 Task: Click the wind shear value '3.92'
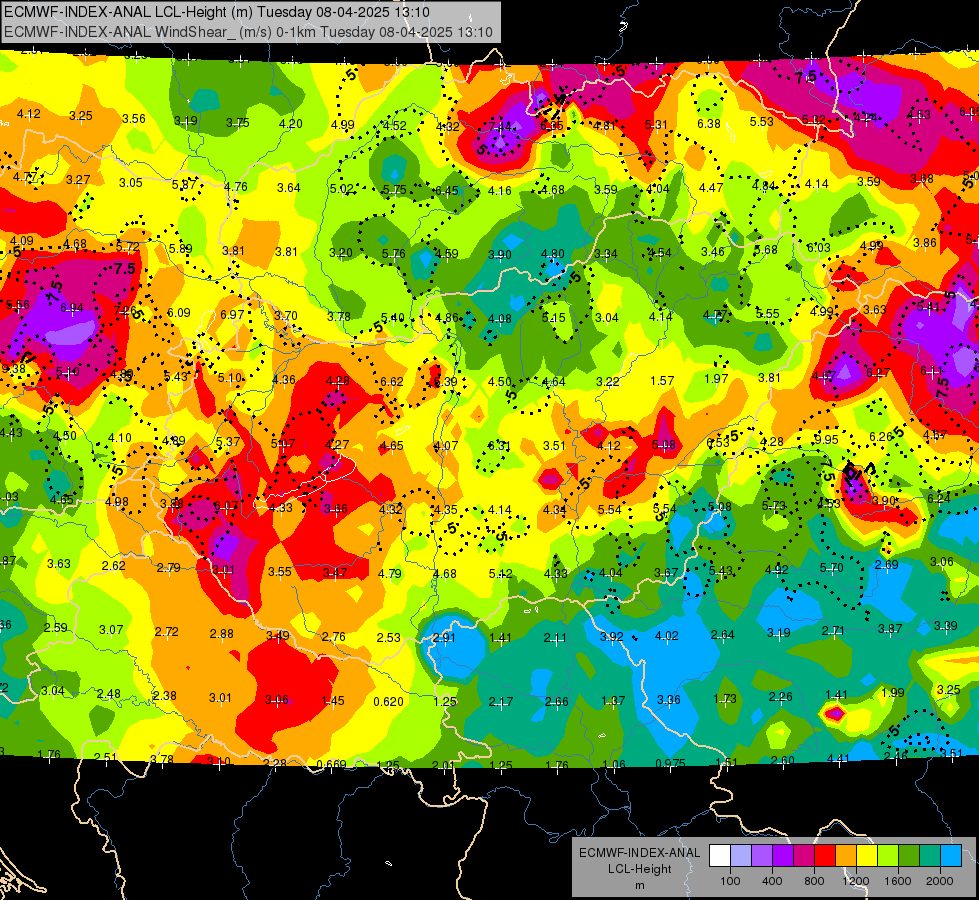611,636
